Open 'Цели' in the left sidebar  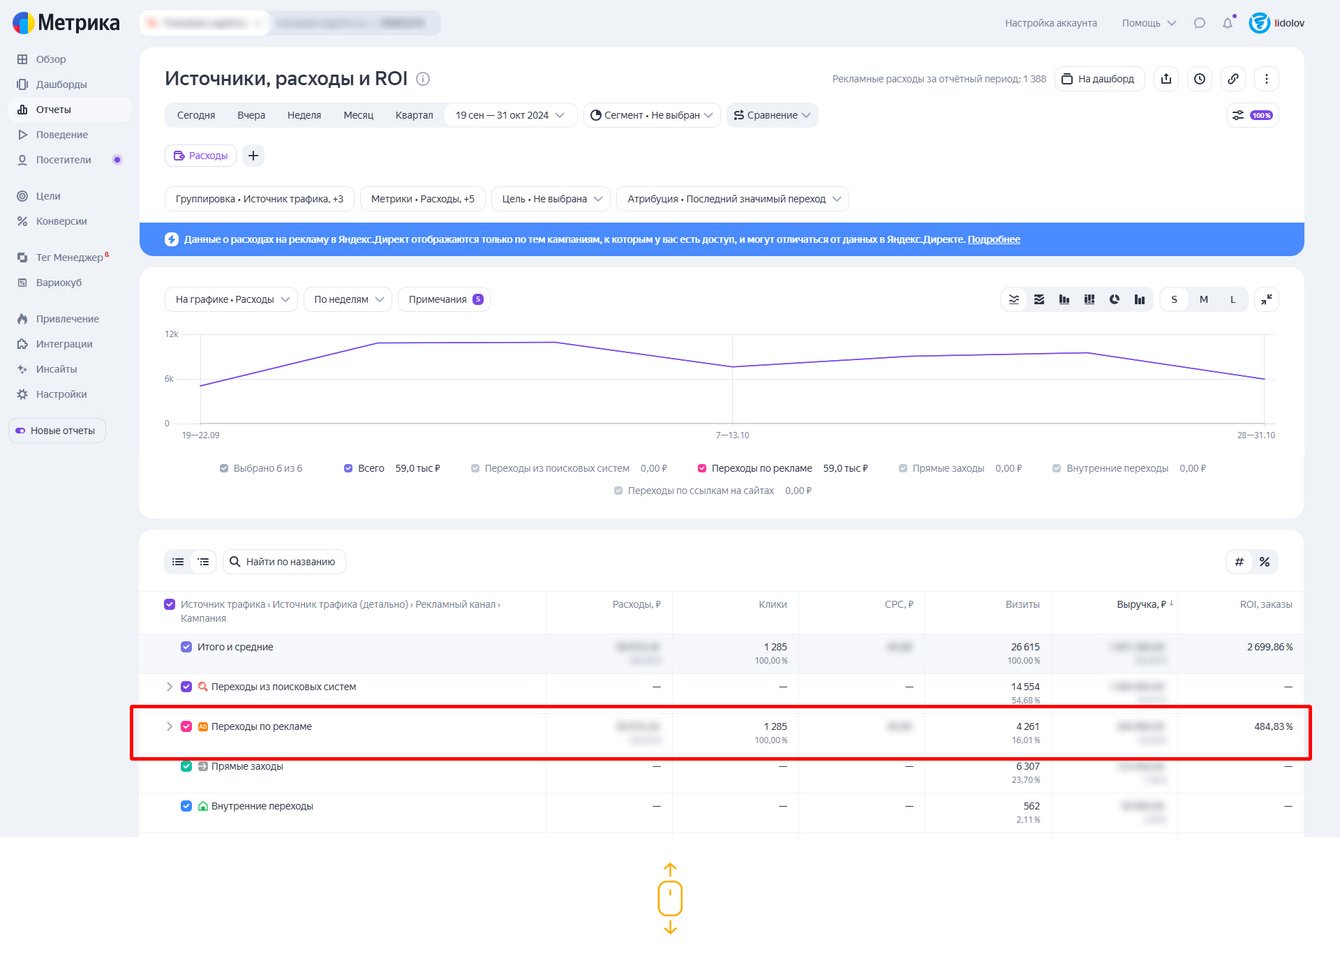(48, 196)
